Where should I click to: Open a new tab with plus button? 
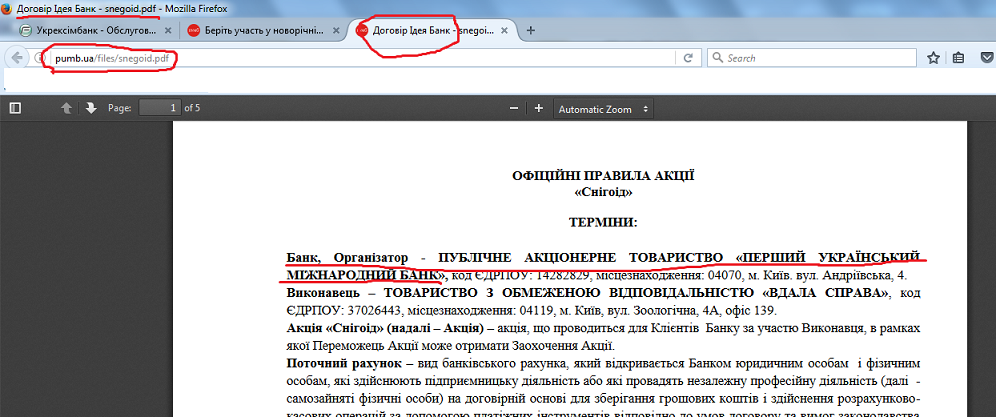531,30
